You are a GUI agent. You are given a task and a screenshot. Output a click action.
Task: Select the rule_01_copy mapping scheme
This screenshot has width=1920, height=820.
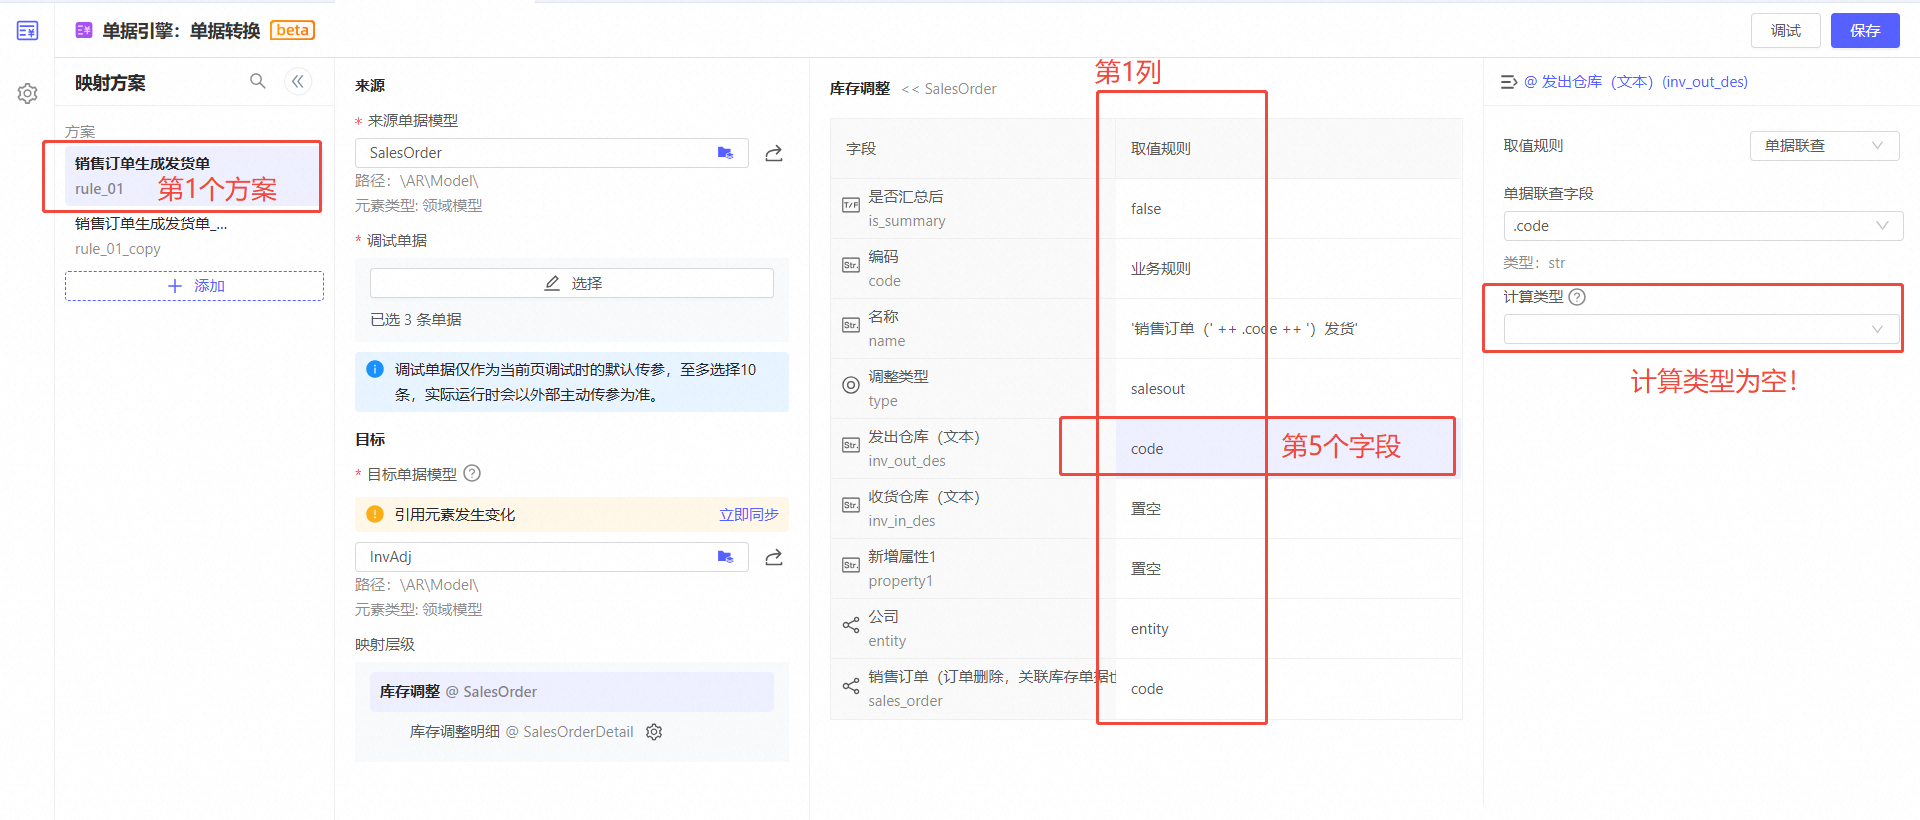pyautogui.click(x=150, y=236)
